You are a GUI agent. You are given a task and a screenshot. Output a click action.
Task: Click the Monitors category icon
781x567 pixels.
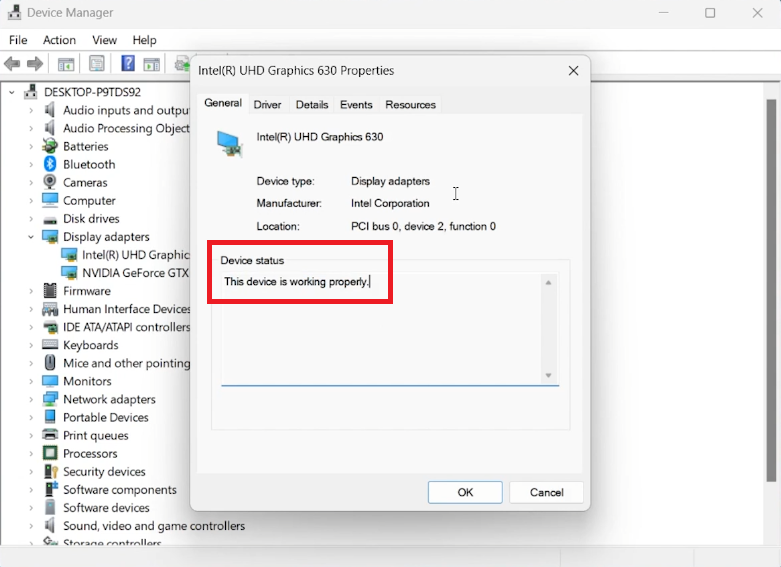(50, 381)
